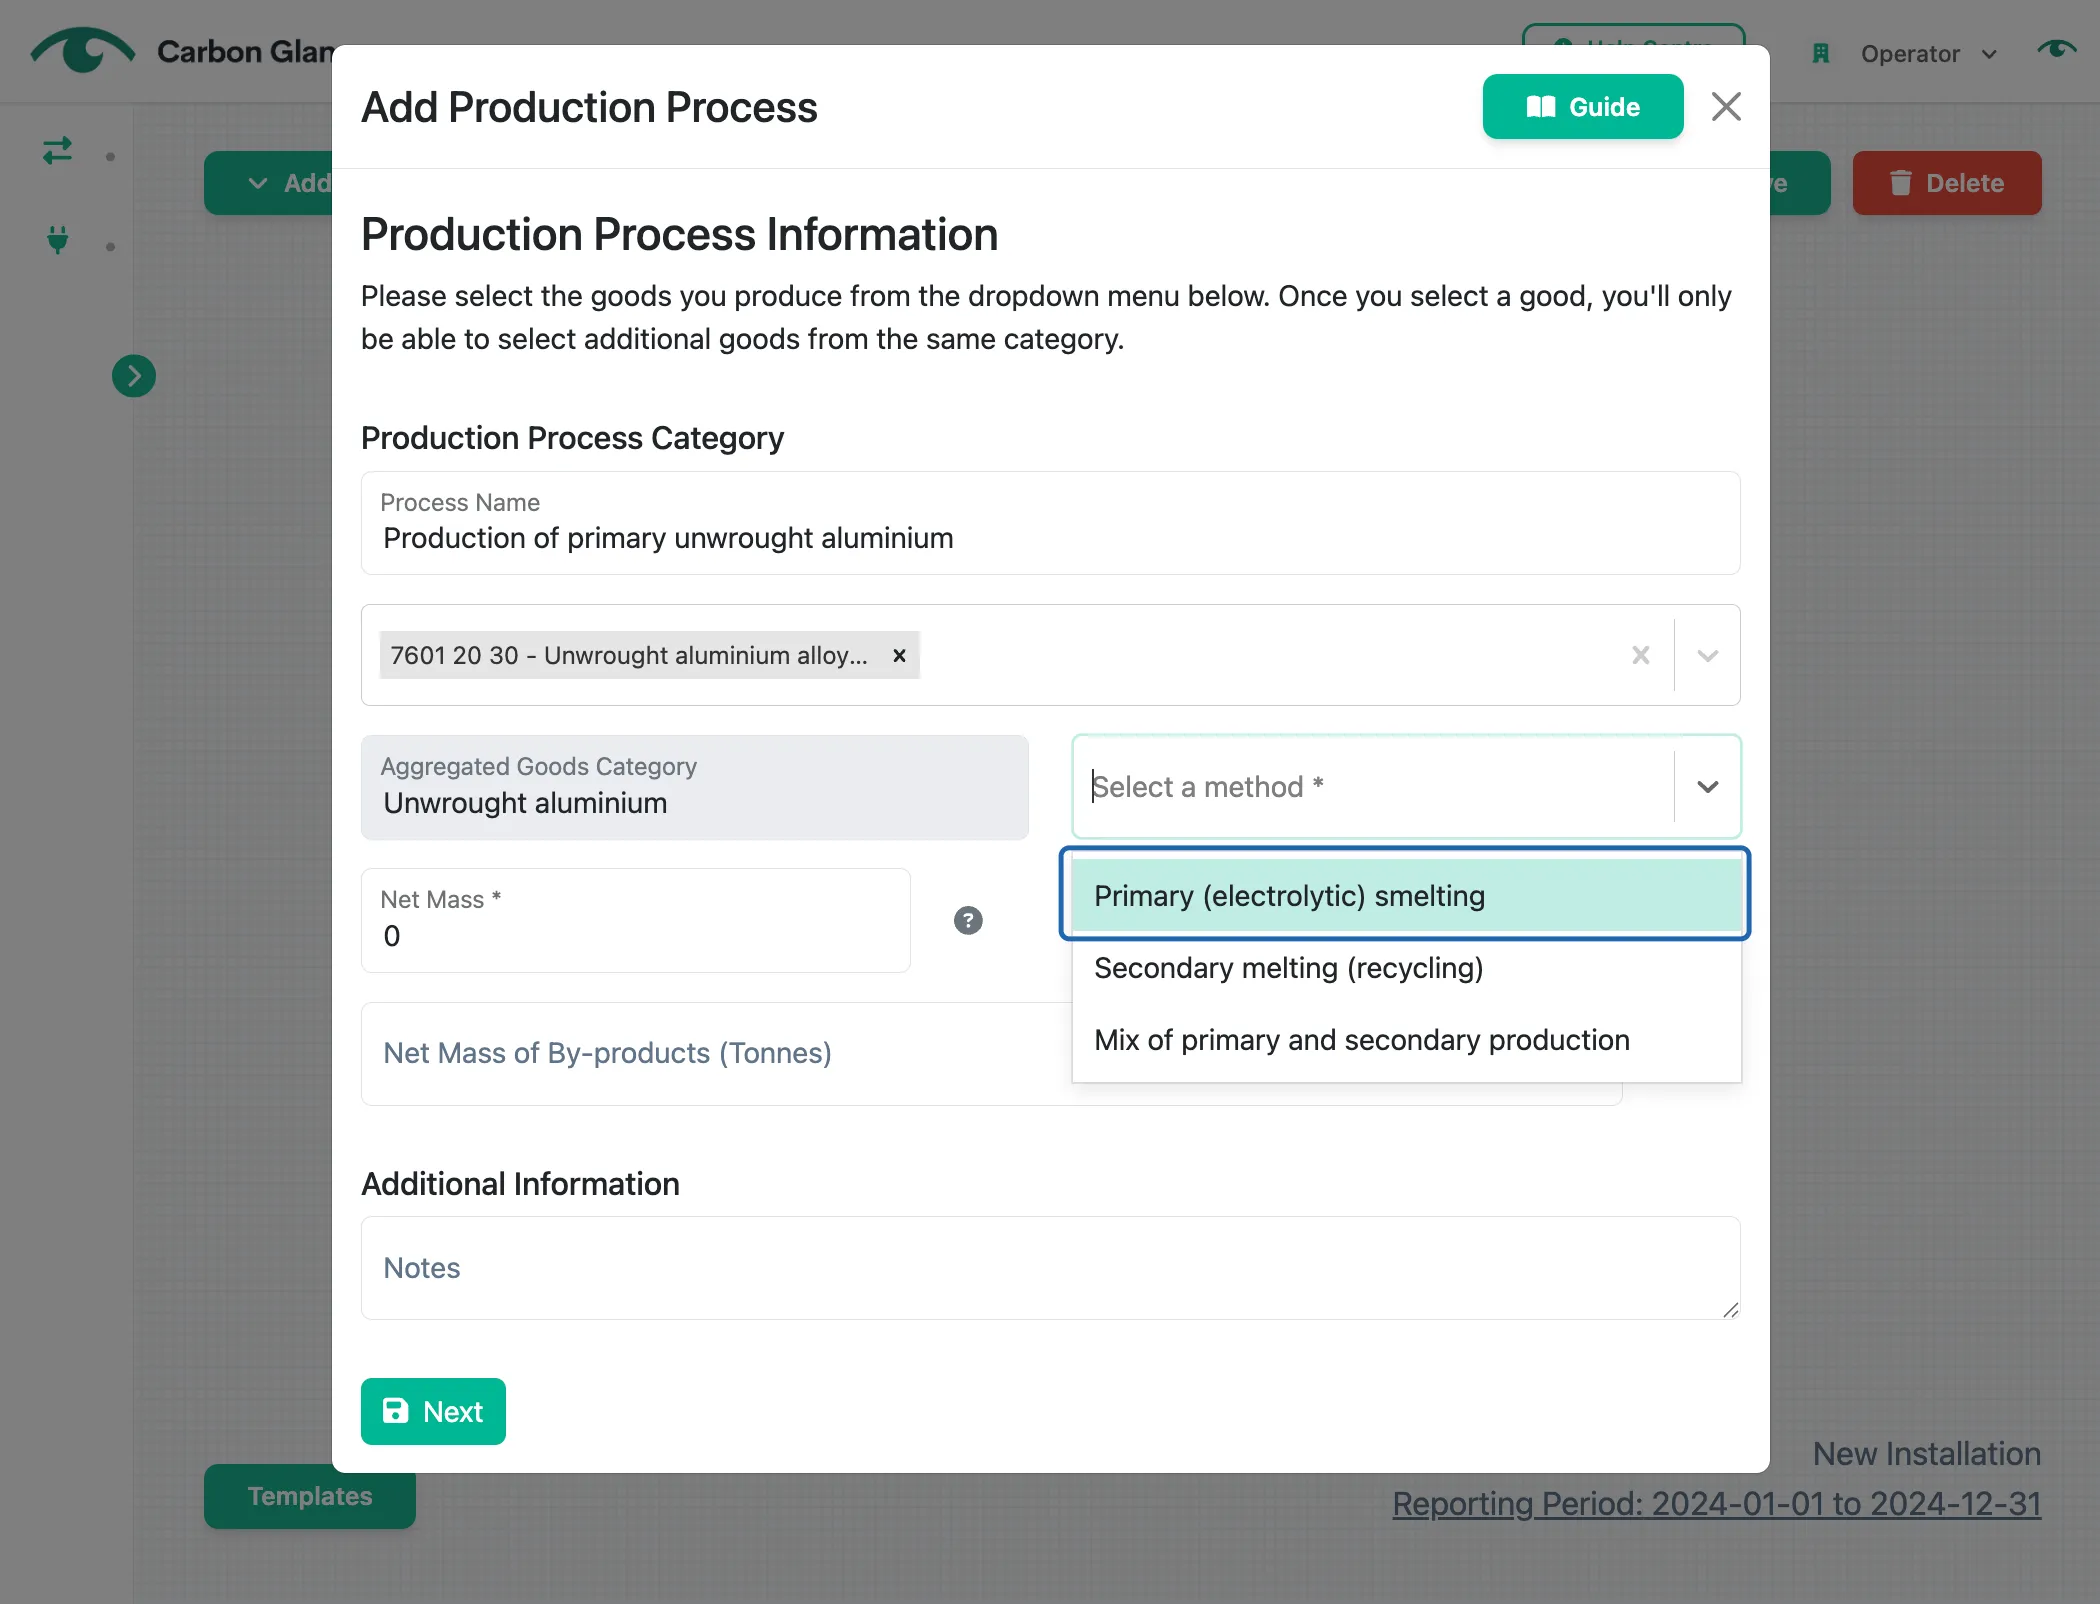Open the Guide book button

1582,106
